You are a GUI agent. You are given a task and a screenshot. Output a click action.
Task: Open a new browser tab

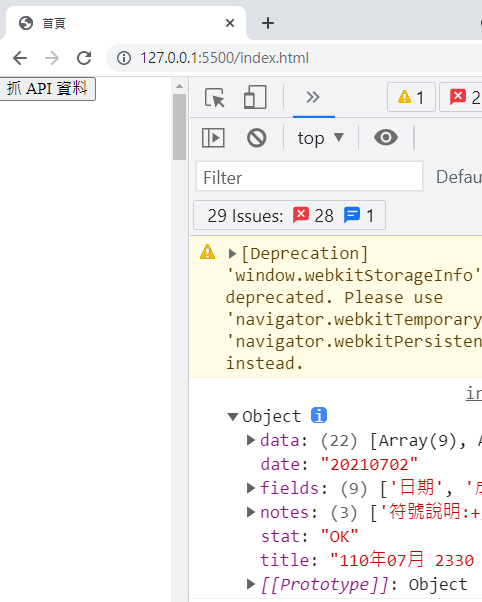(x=268, y=23)
